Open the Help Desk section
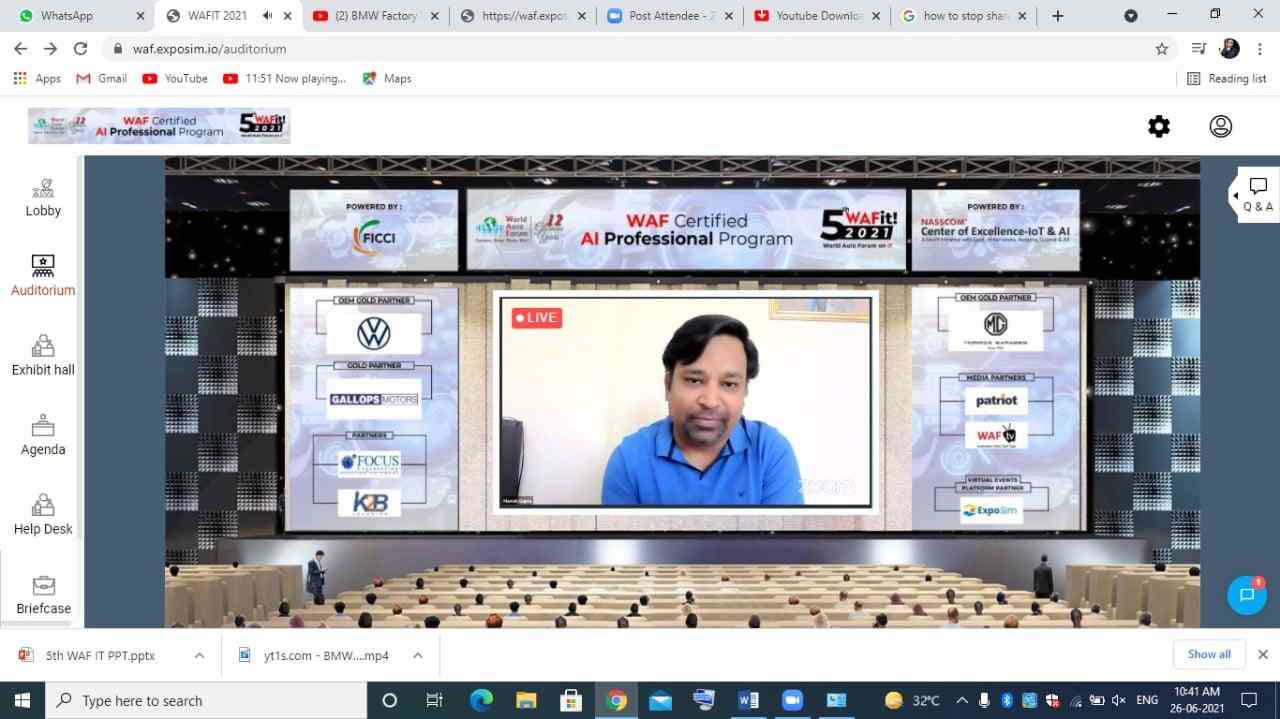Image resolution: width=1280 pixels, height=719 pixels. (43, 515)
